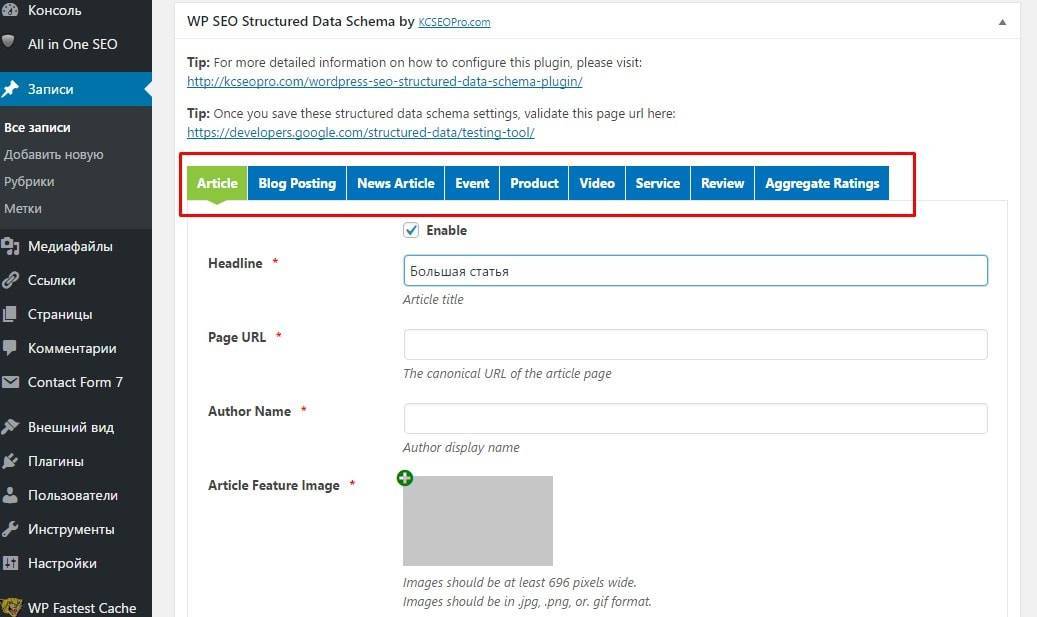The image size is (1037, 617).
Task: Open the Google structured-data testing tool link
Action: (360, 132)
